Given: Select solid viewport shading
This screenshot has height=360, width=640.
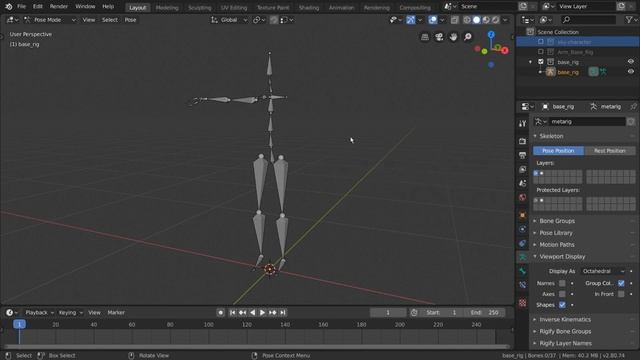Looking at the screenshot, I should coord(476,20).
